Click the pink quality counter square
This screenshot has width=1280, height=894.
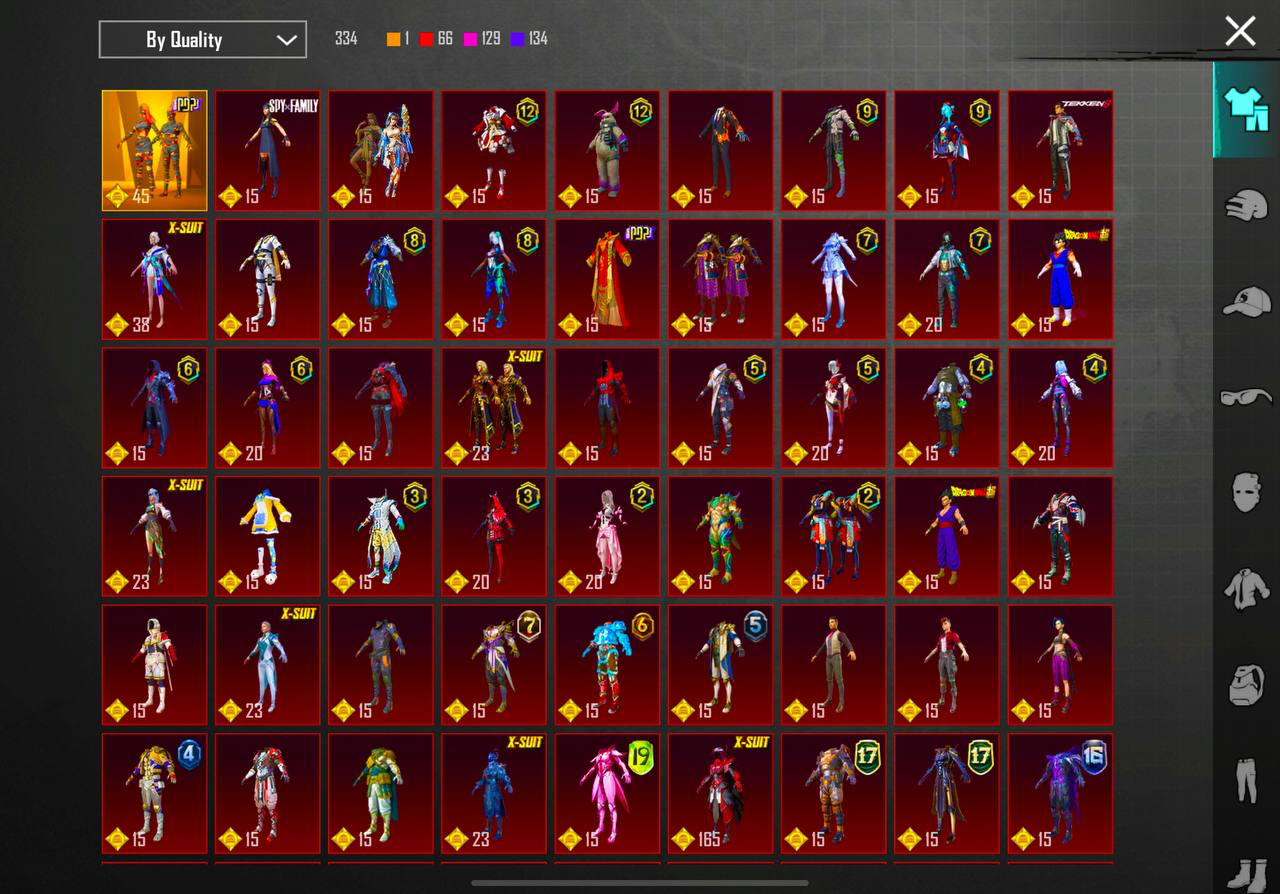[470, 39]
